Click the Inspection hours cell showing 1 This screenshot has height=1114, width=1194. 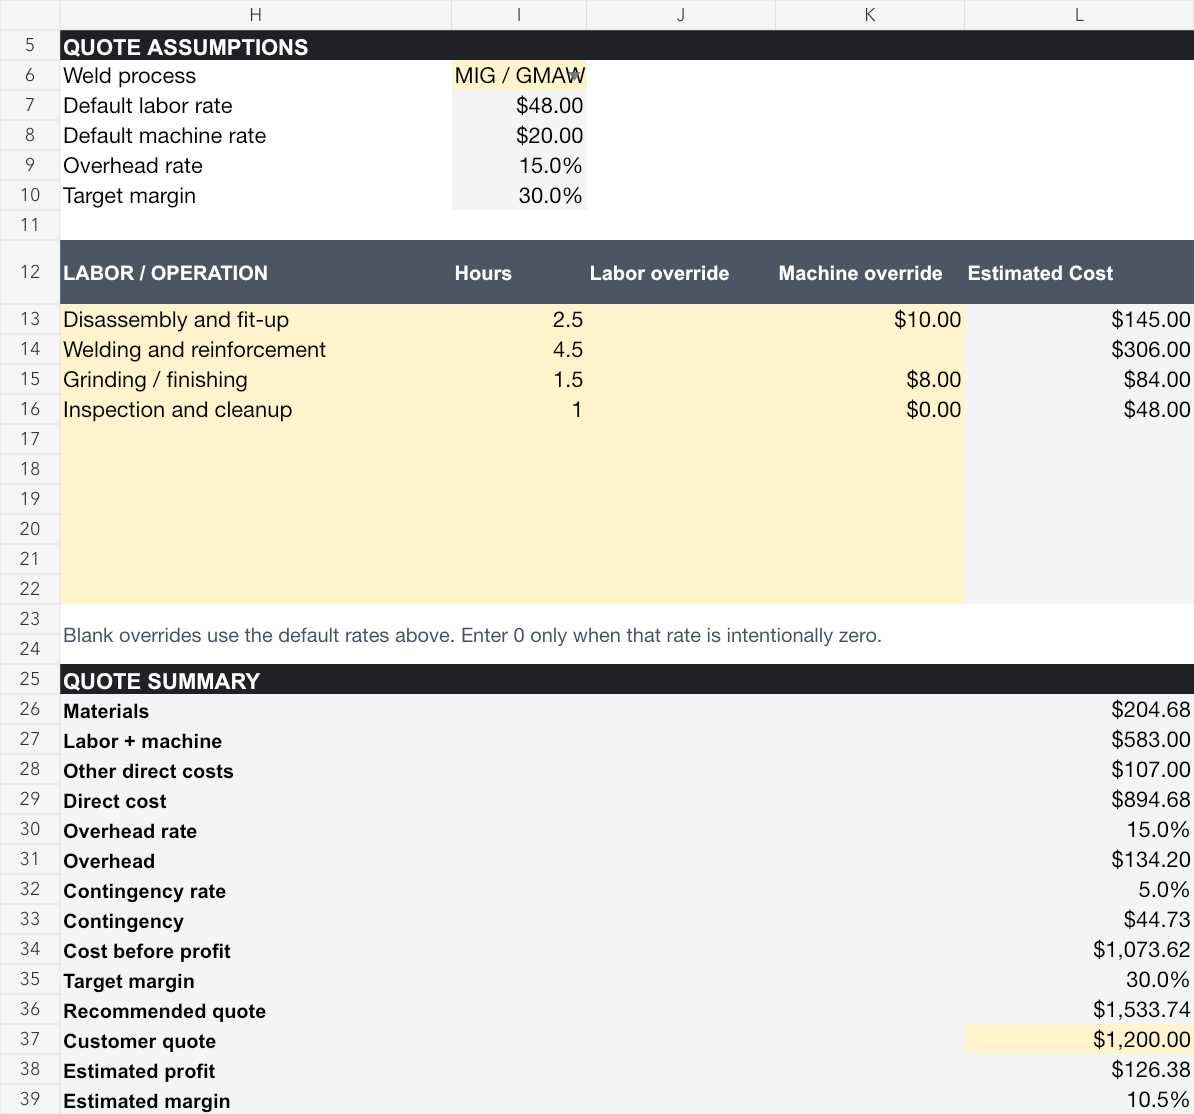tap(519, 410)
